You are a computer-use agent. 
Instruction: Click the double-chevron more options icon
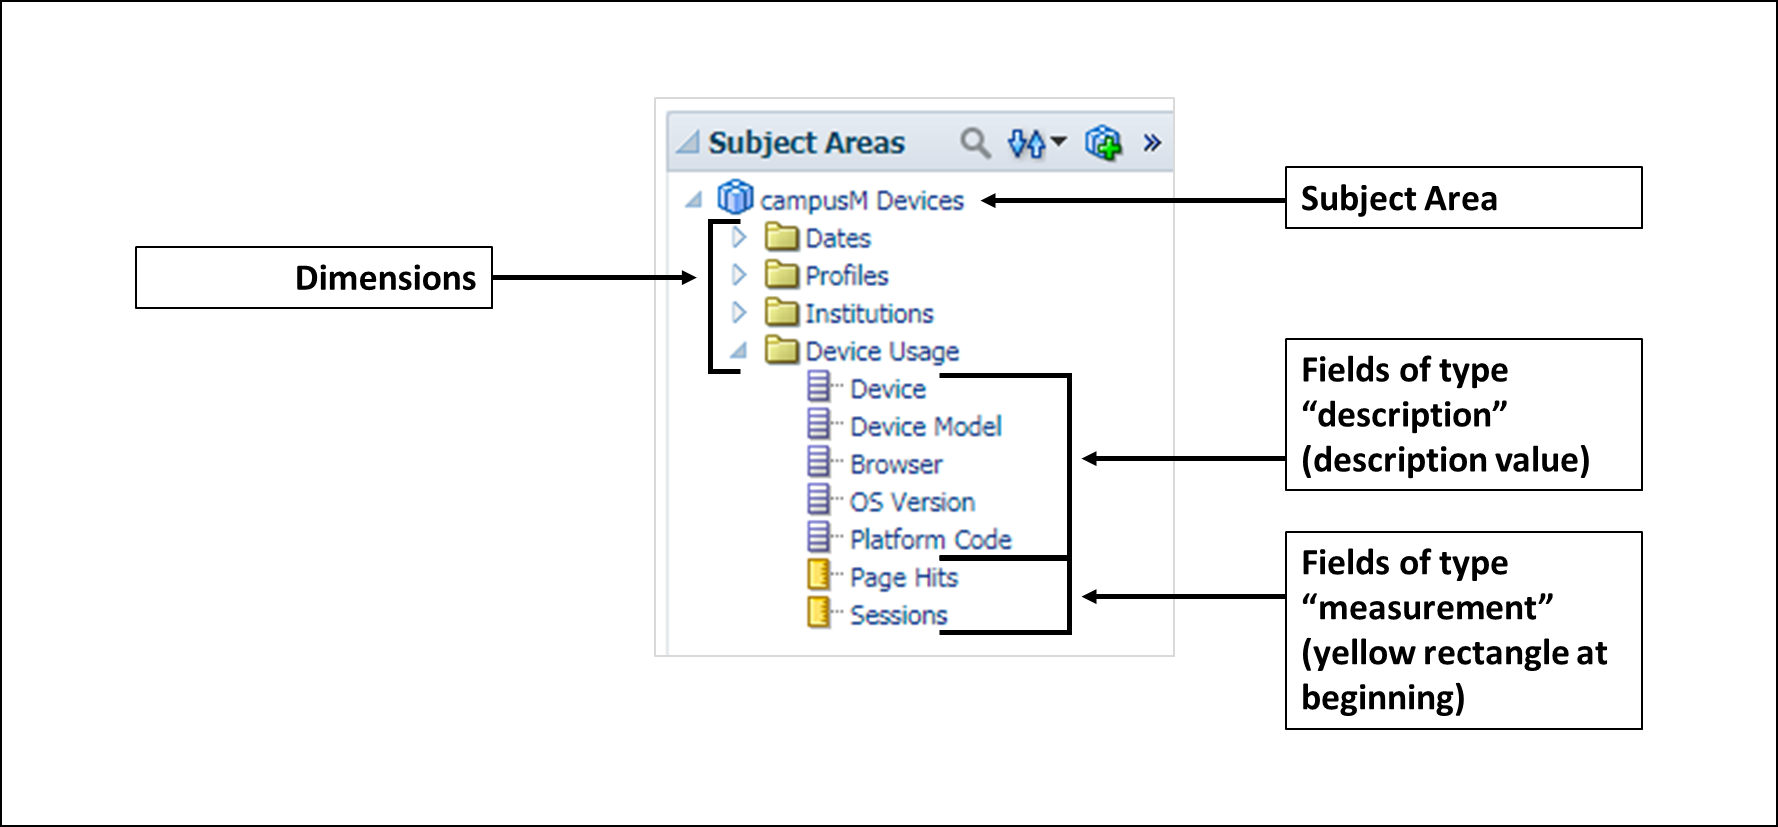point(1152,143)
